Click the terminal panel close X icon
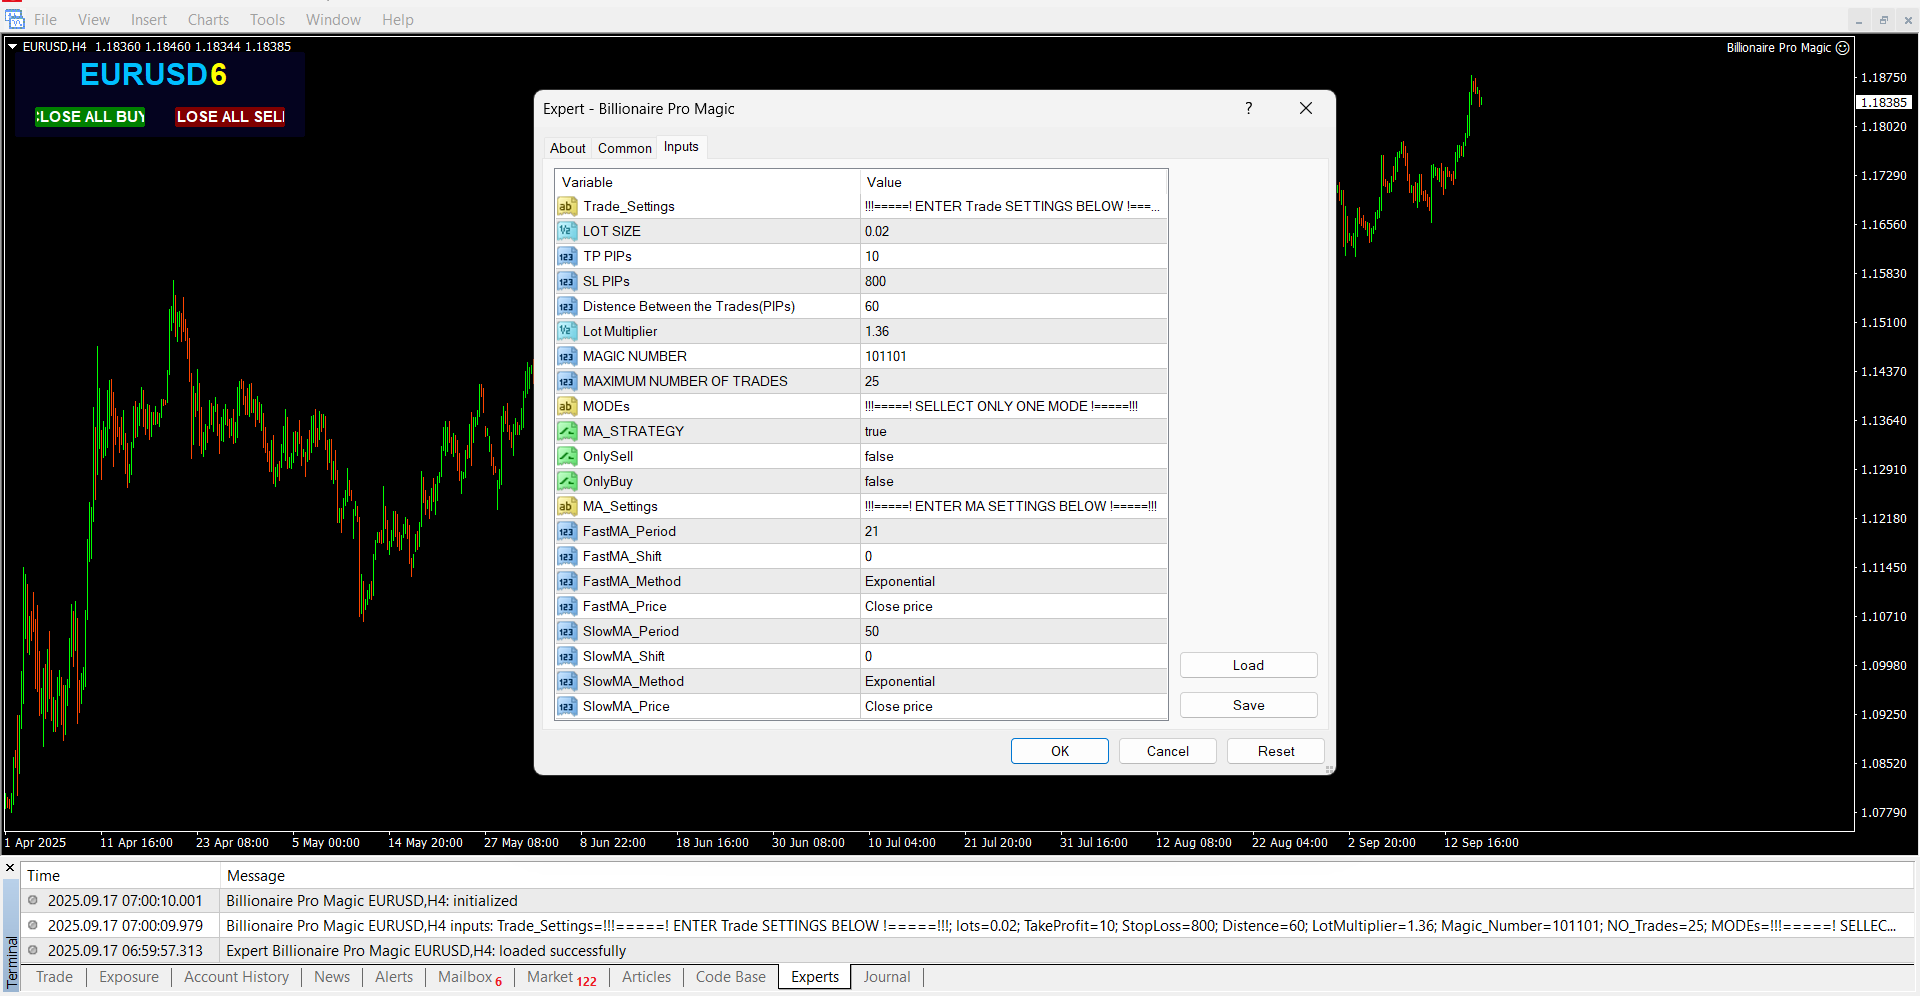1920x996 pixels. click(10, 868)
